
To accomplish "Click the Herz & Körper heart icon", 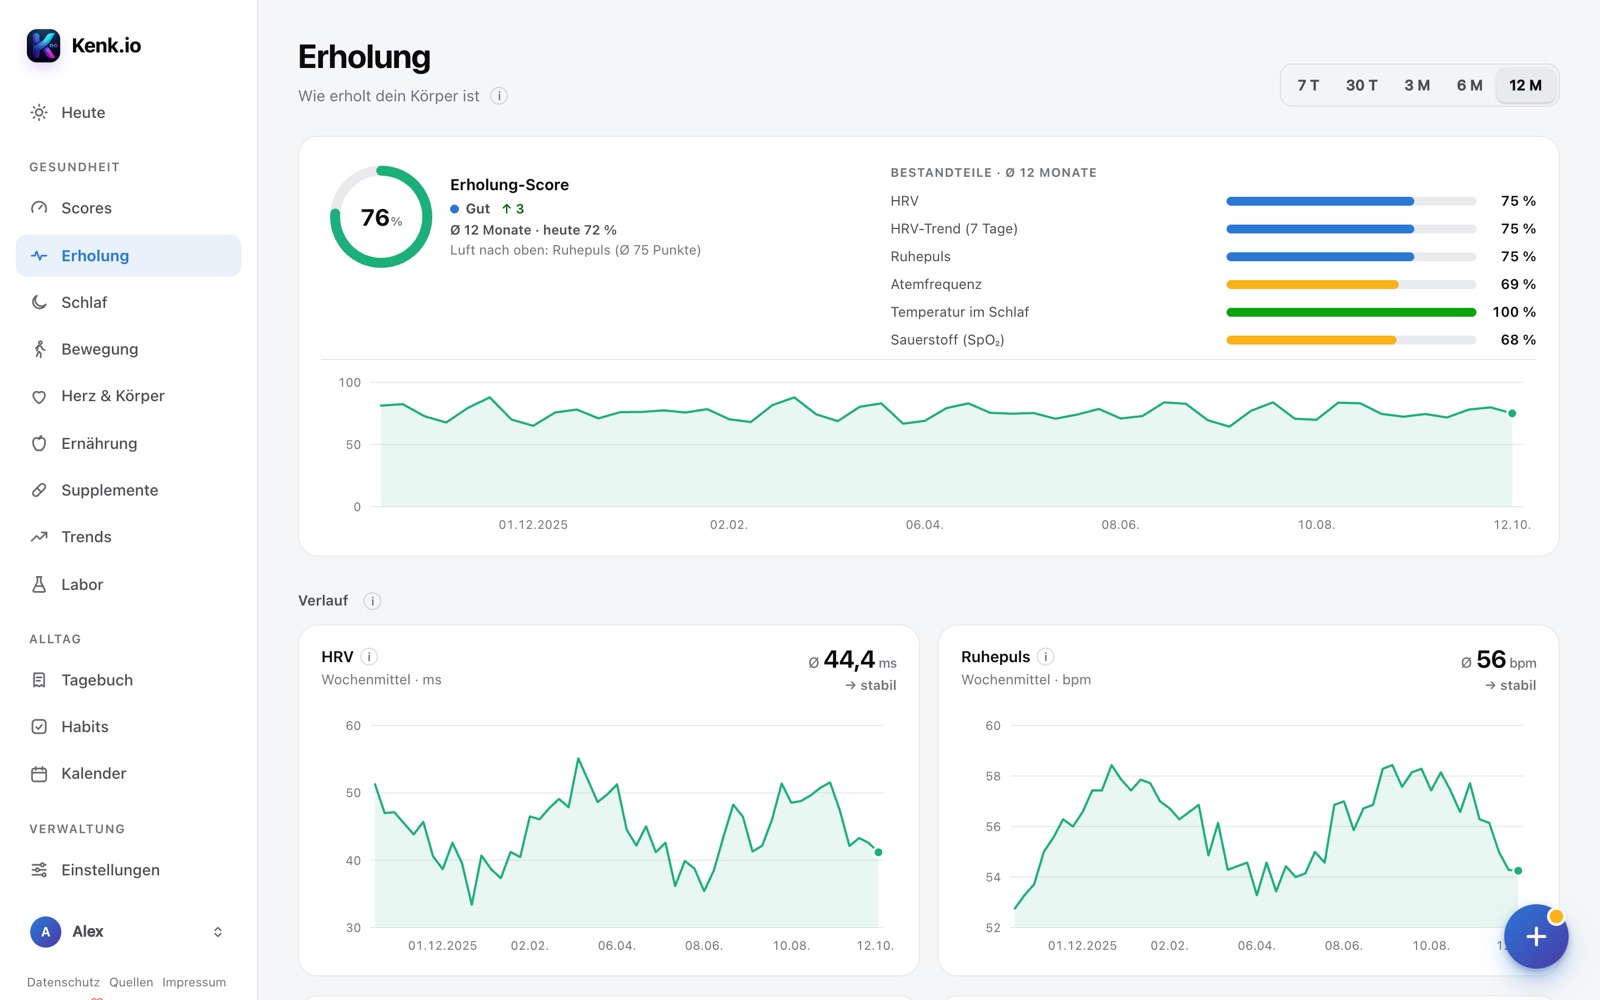I will point(39,396).
